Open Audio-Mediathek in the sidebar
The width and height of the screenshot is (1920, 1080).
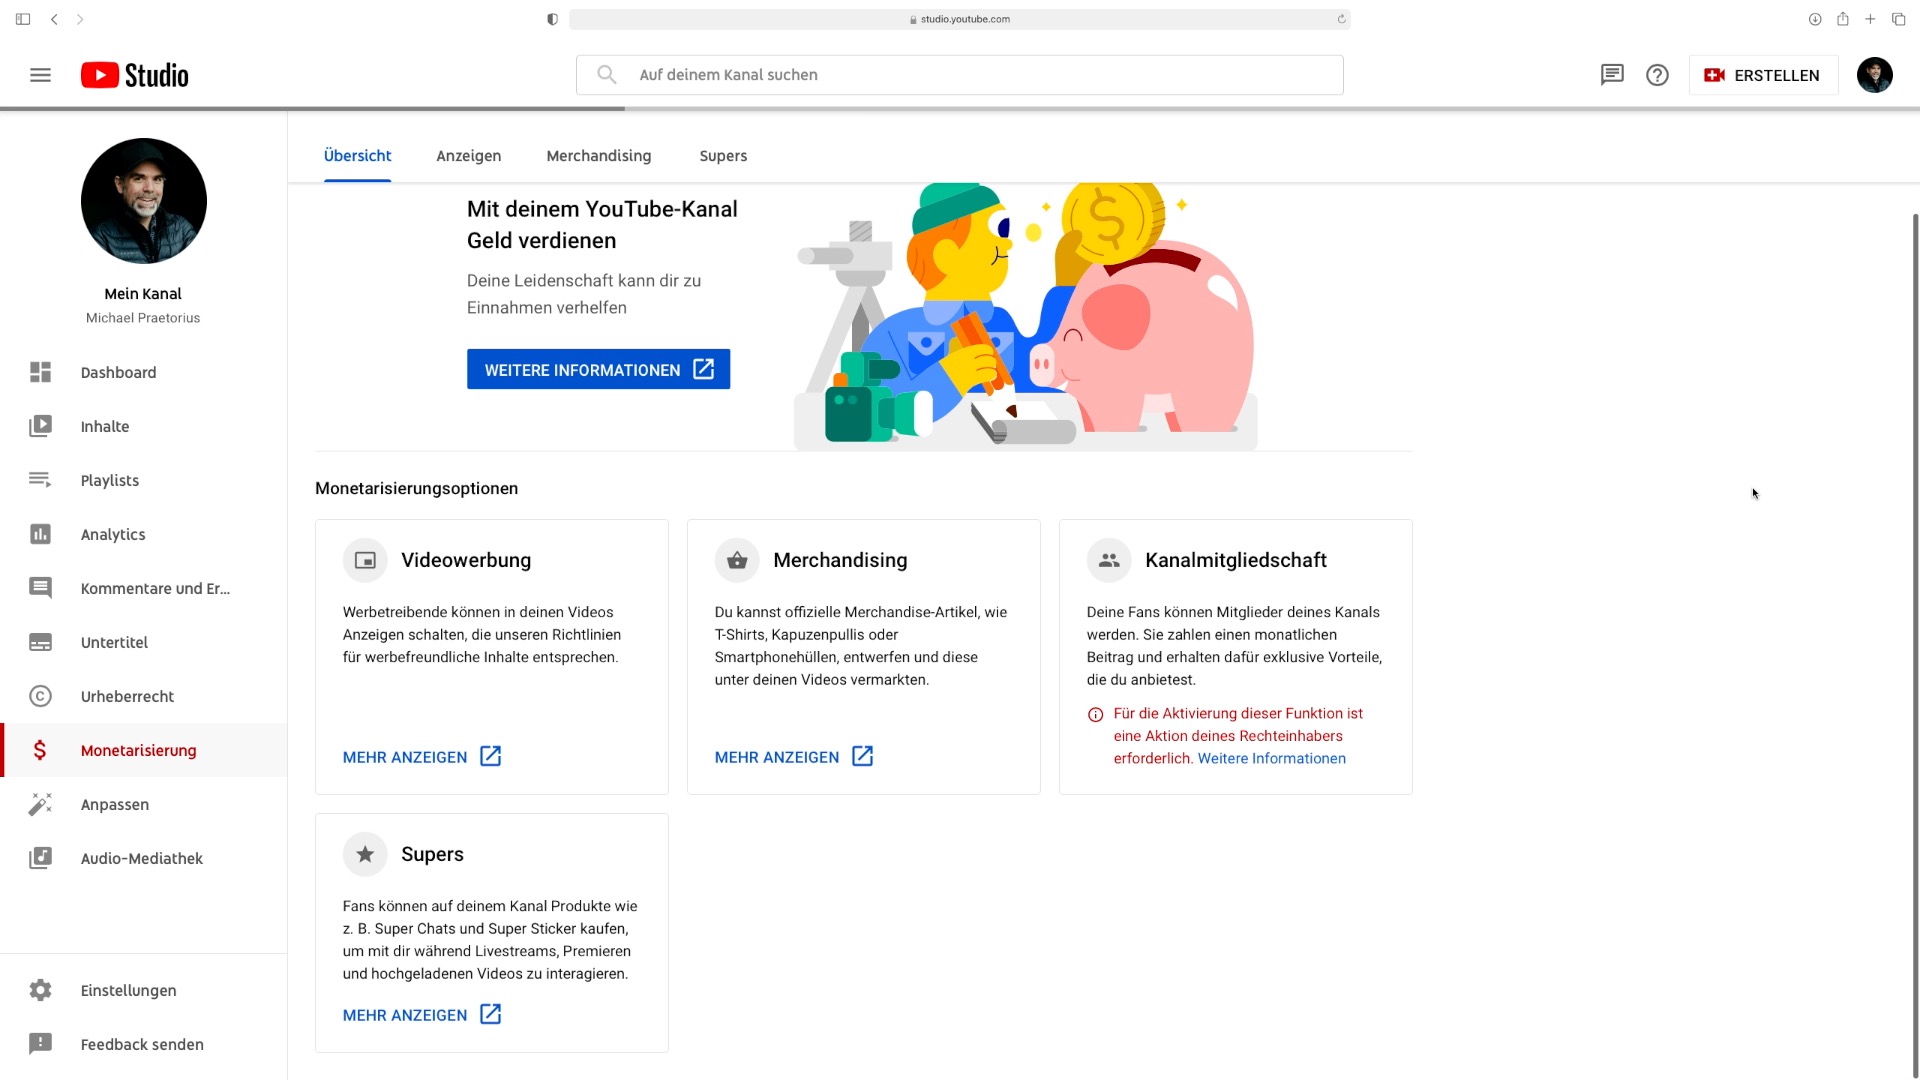pos(144,858)
